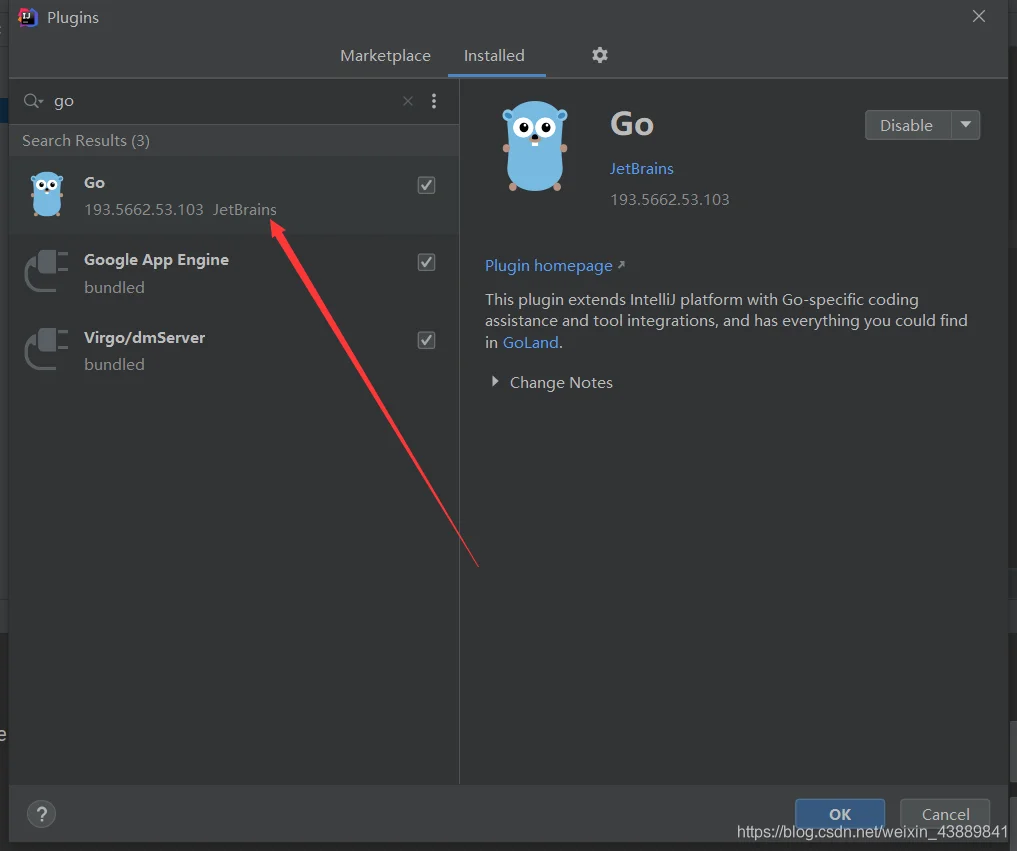Follow the GoLand link in description
Viewport: 1017px width, 851px height.
coord(531,342)
